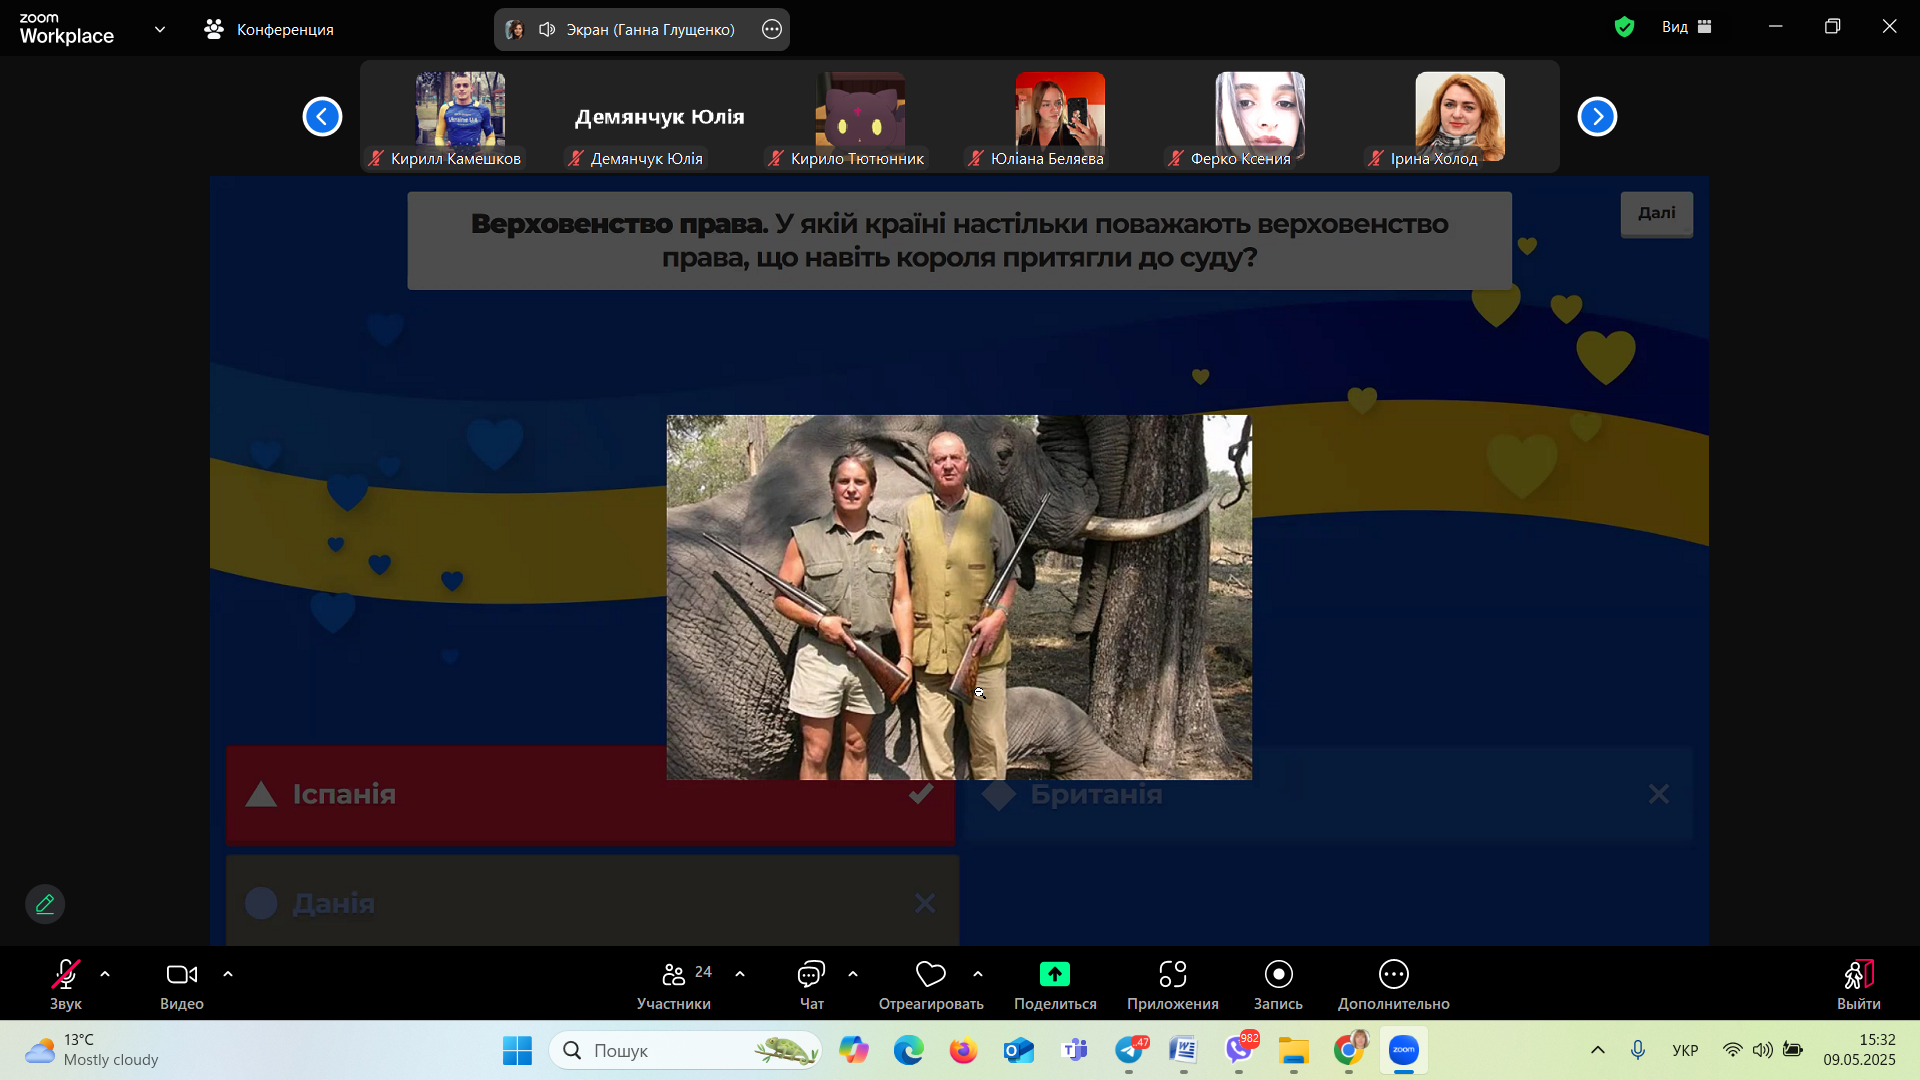Open Zoom Workplace dropdown chevron
The height and width of the screenshot is (1080, 1920).
tap(160, 29)
